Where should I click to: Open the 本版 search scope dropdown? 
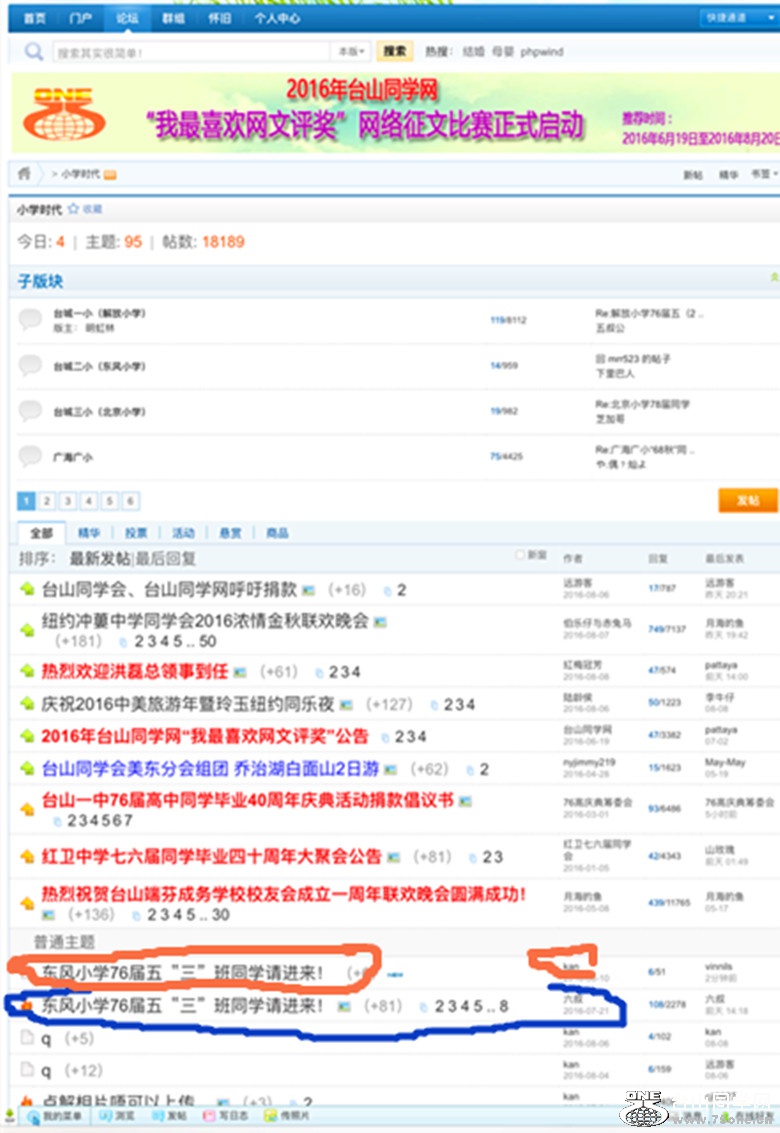click(350, 51)
